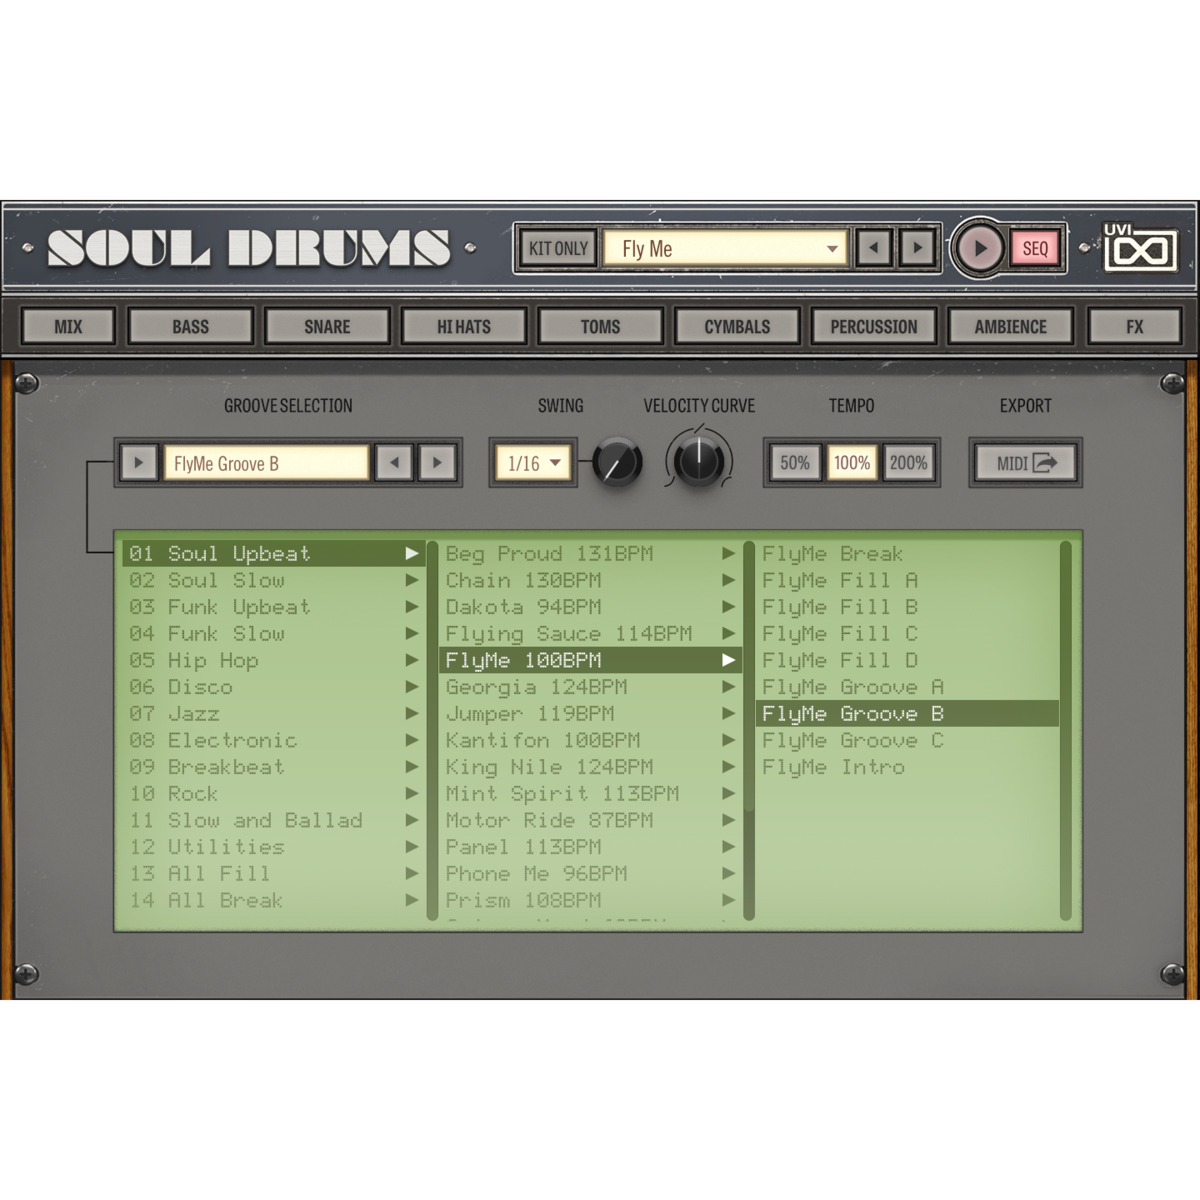Open the Fly Me preset dropdown

click(x=725, y=248)
